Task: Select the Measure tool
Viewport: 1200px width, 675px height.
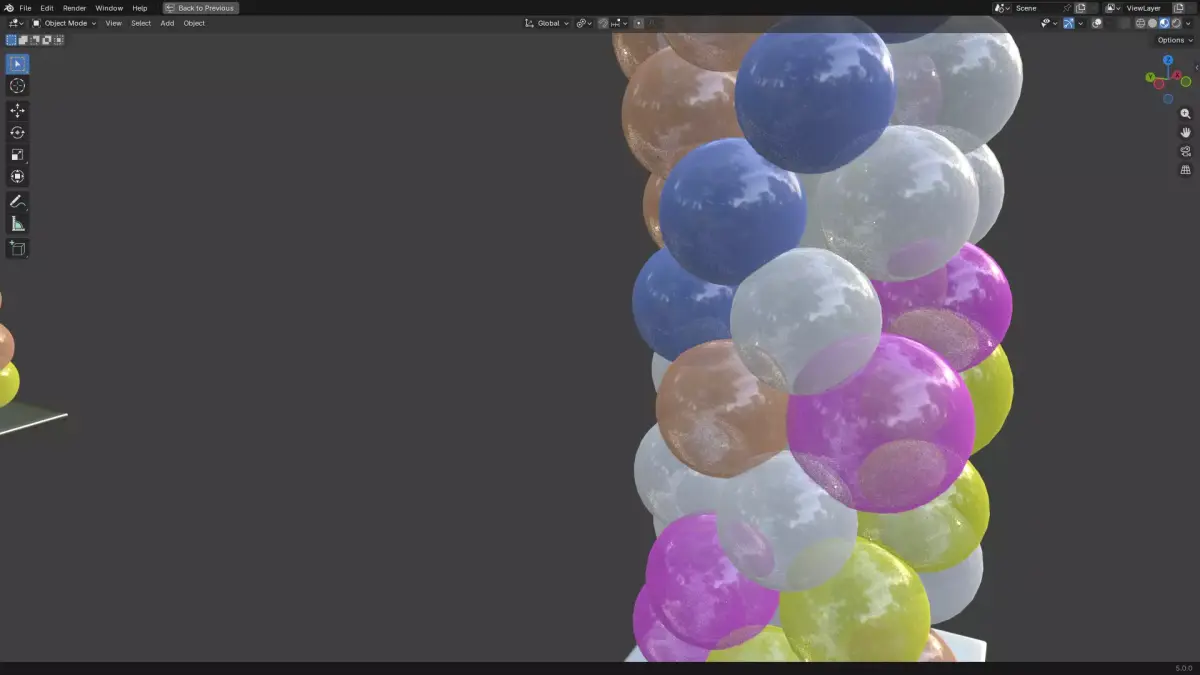Action: pos(17,223)
